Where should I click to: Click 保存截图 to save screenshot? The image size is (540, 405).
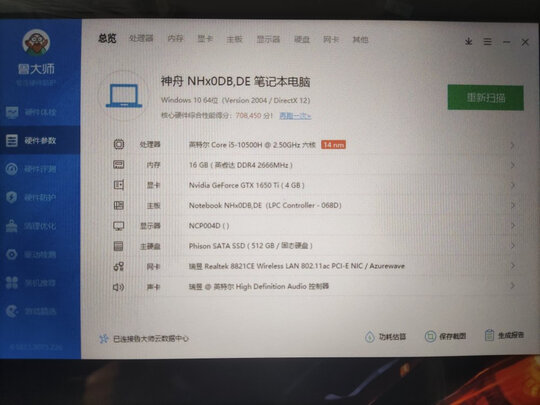[x=446, y=336]
